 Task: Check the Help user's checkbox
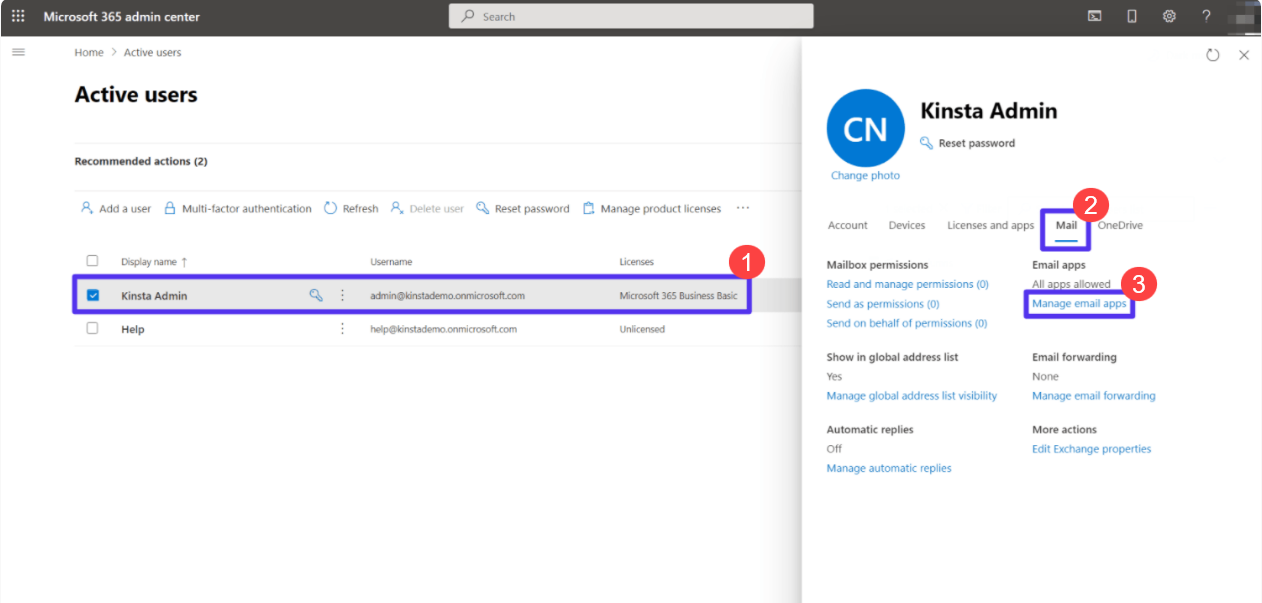click(92, 328)
